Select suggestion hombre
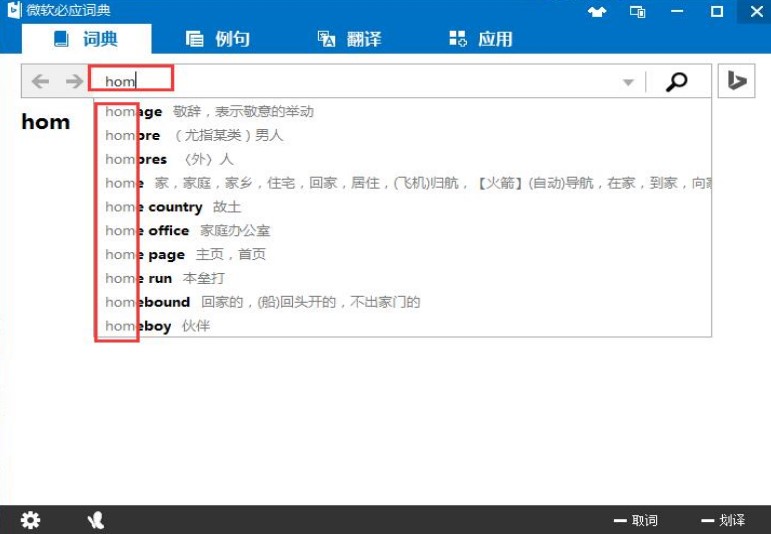The image size is (771, 534). tap(403, 135)
